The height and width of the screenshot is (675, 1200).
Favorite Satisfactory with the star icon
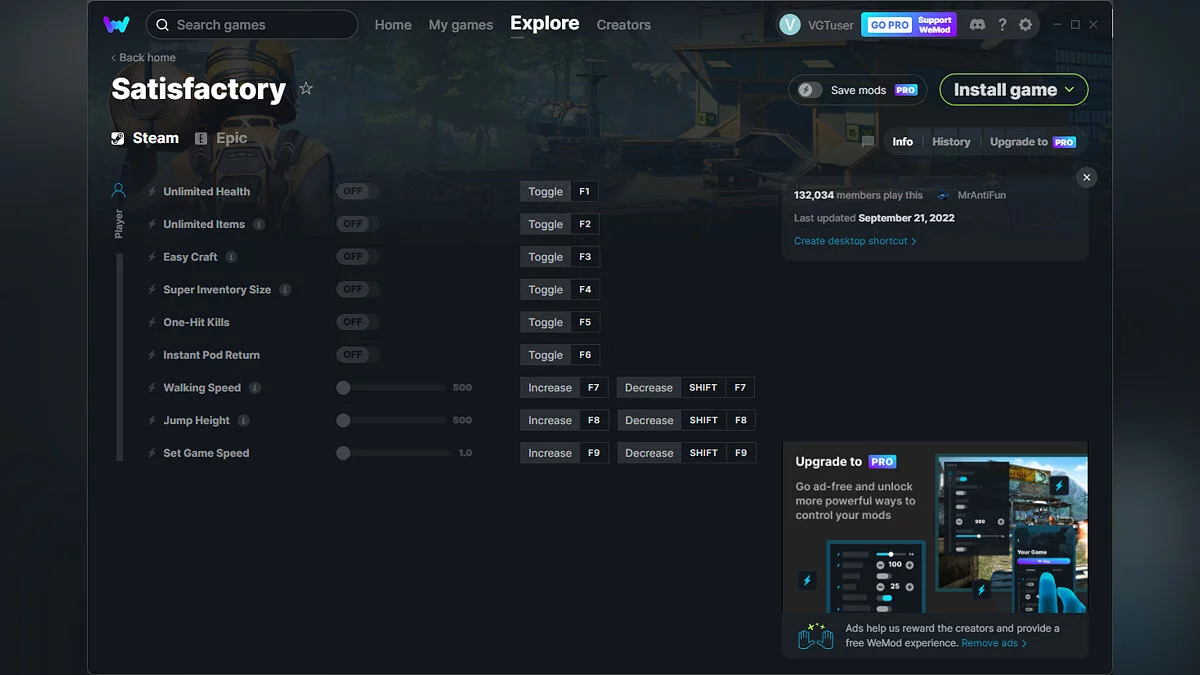[x=306, y=88]
